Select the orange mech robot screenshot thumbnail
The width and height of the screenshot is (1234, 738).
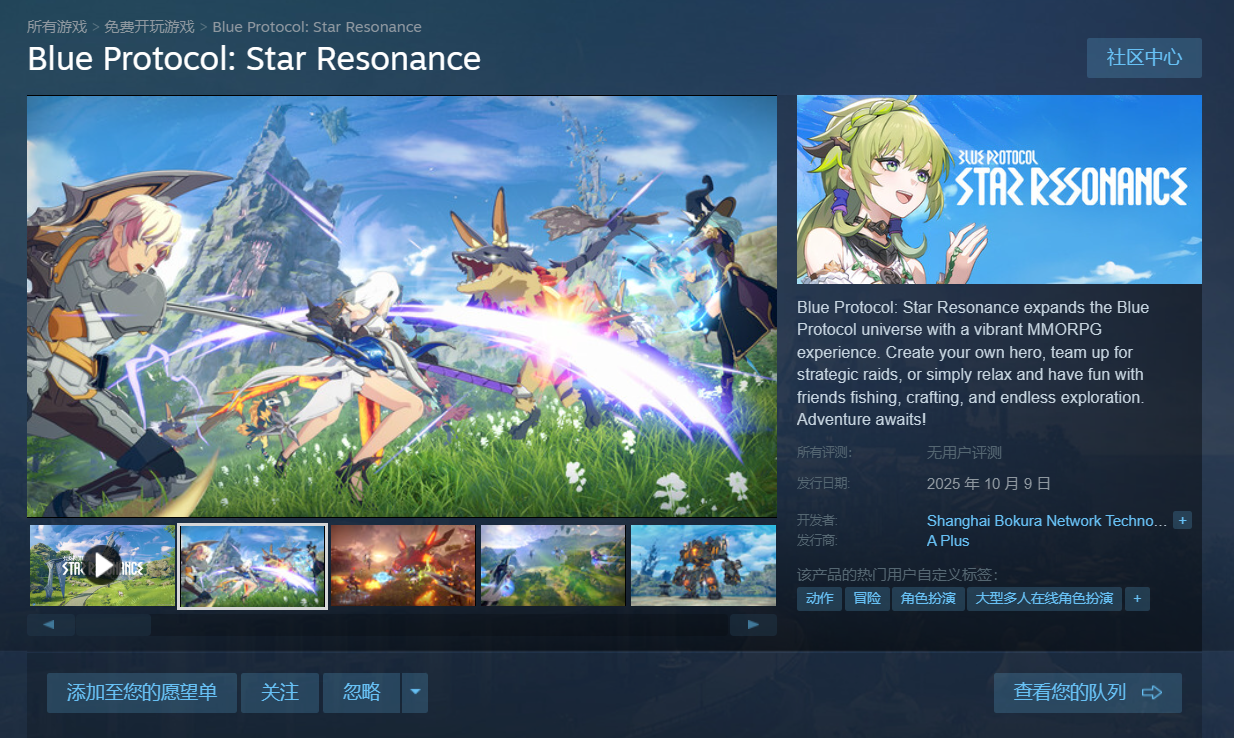pos(704,565)
